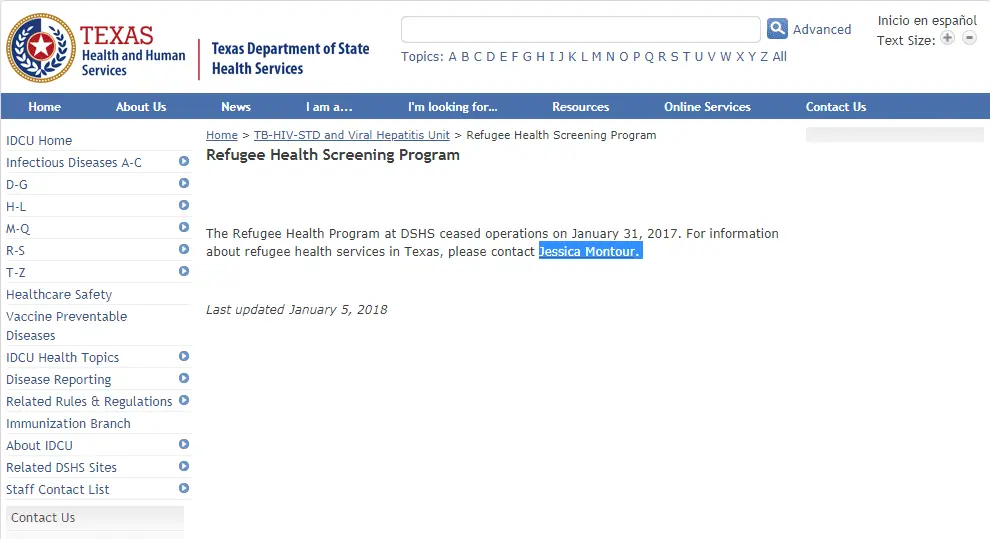Image resolution: width=990 pixels, height=539 pixels.
Task: Expand IDCU Health Topics arrow
Action: pyautogui.click(x=184, y=356)
